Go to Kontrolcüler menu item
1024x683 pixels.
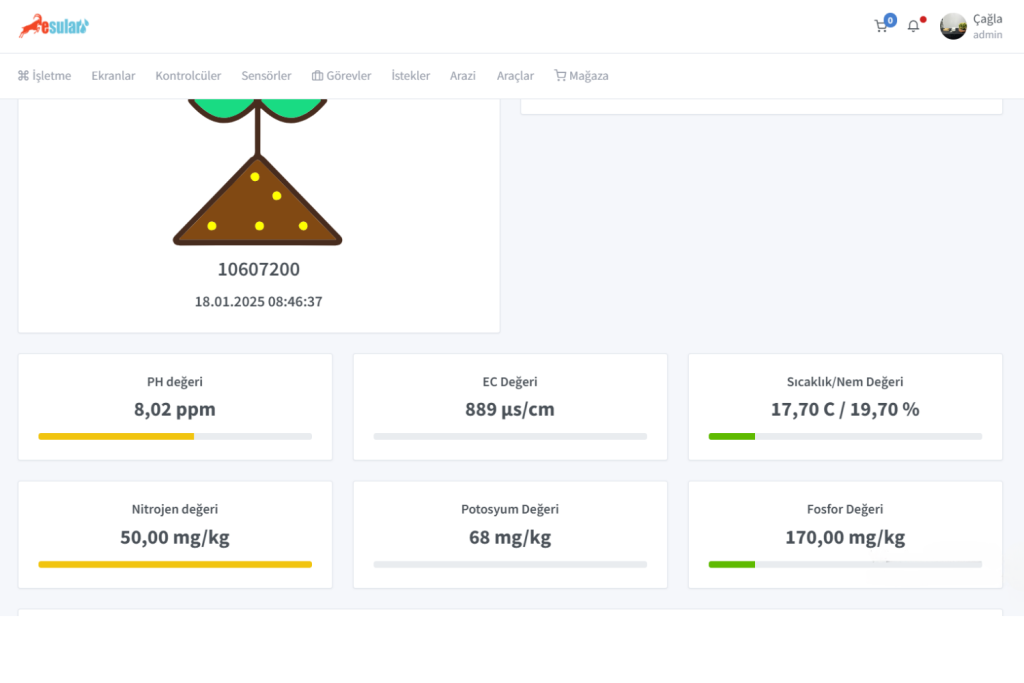(x=188, y=75)
